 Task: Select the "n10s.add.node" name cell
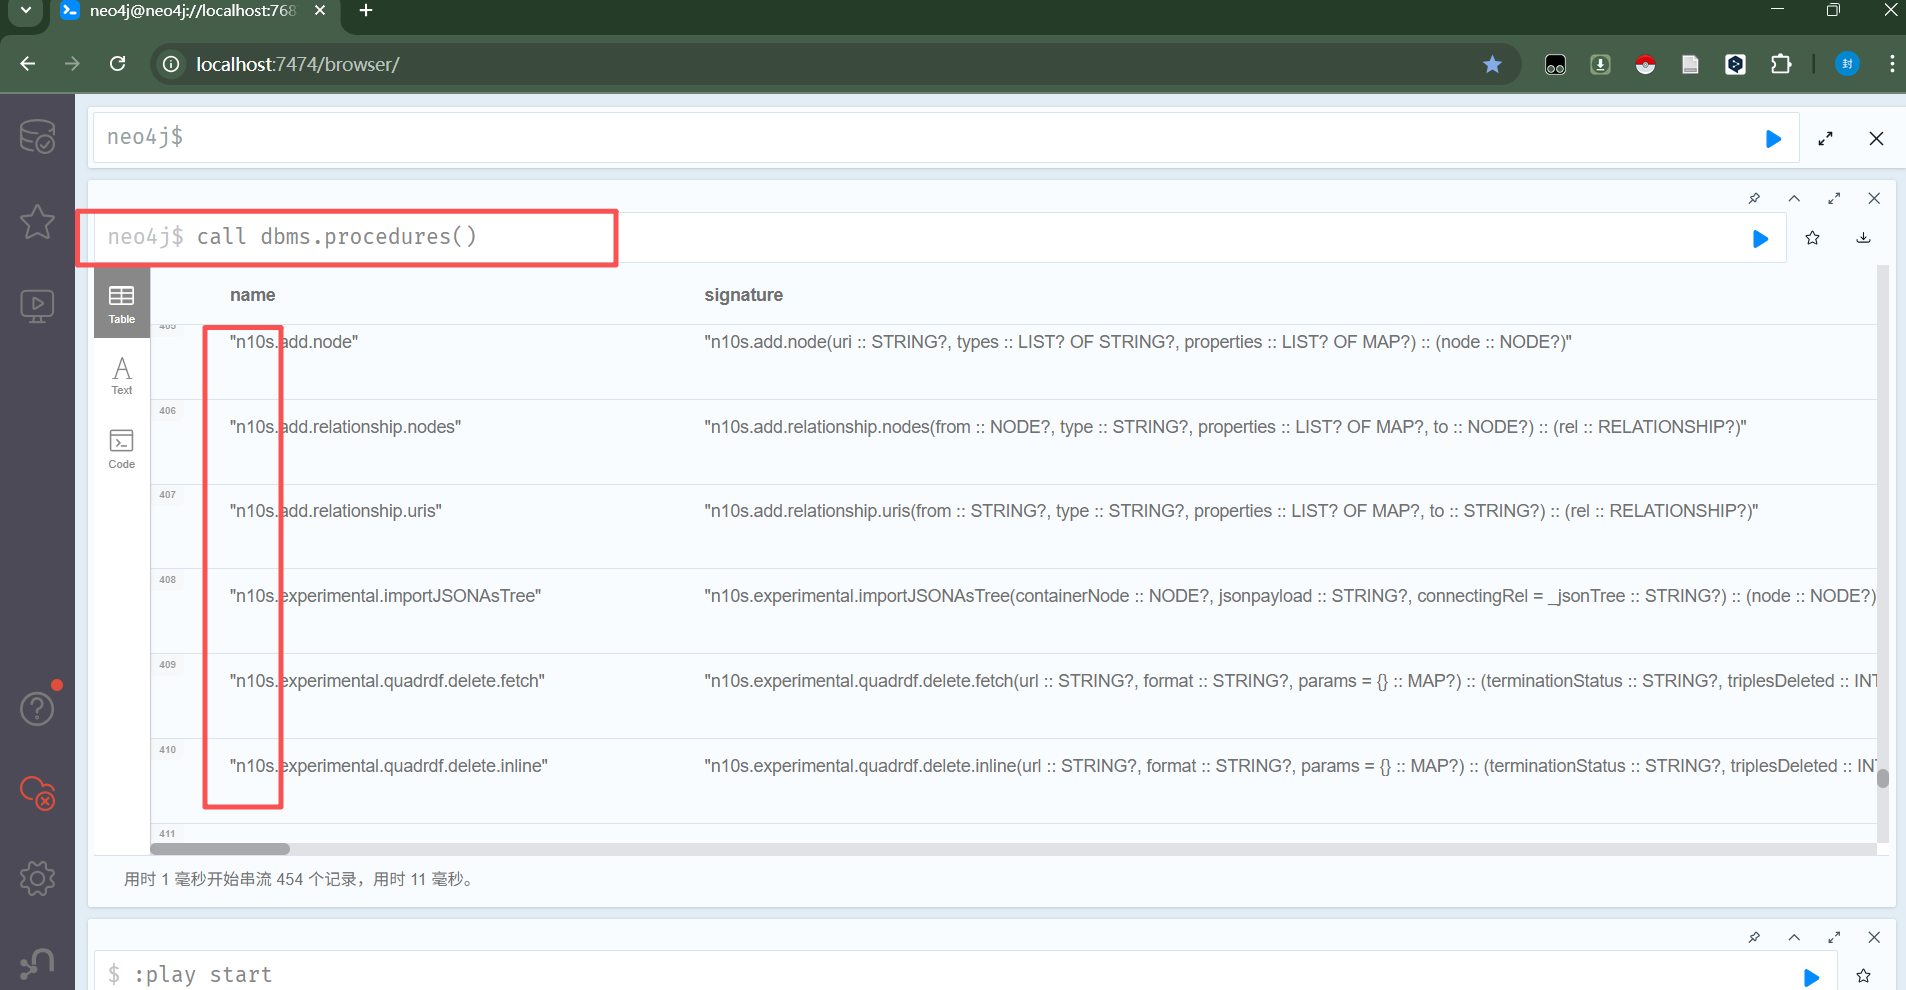(x=294, y=342)
